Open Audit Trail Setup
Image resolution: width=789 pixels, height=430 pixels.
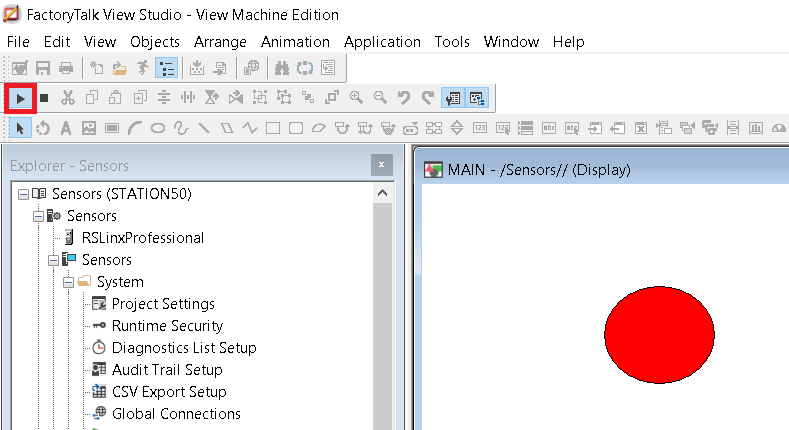[x=167, y=370]
